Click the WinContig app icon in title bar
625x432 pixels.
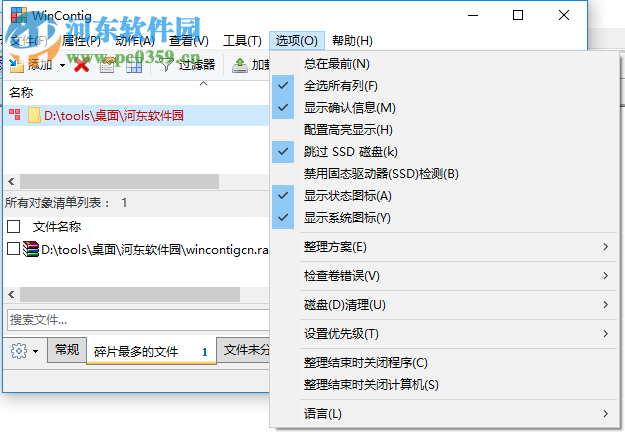(x=18, y=16)
